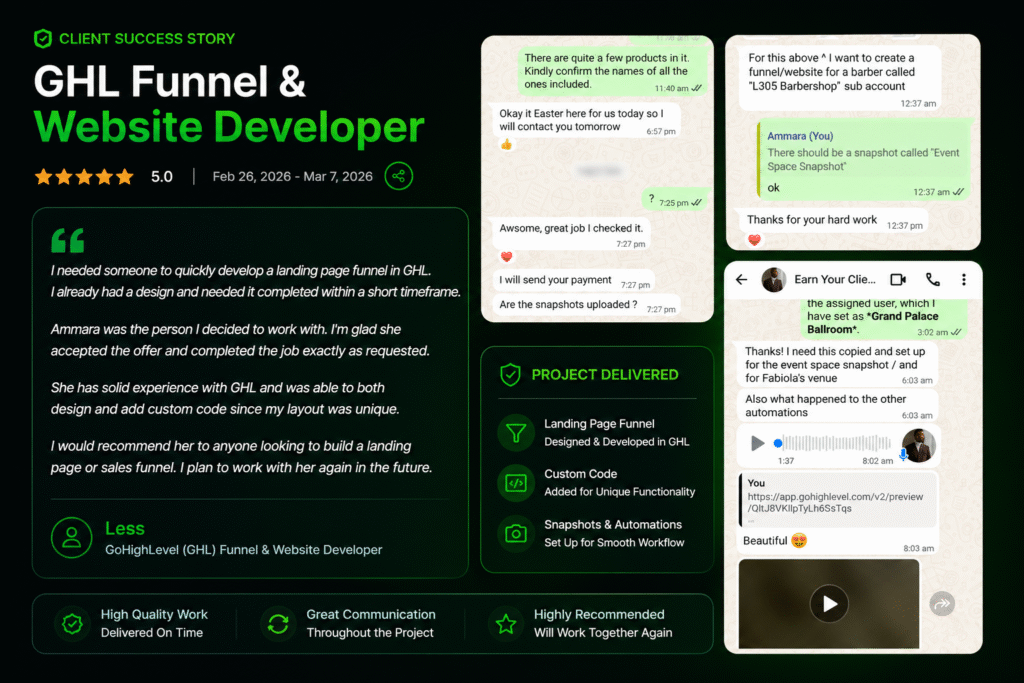
Task: Click the forward arrow beside the video
Action: [x=942, y=604]
